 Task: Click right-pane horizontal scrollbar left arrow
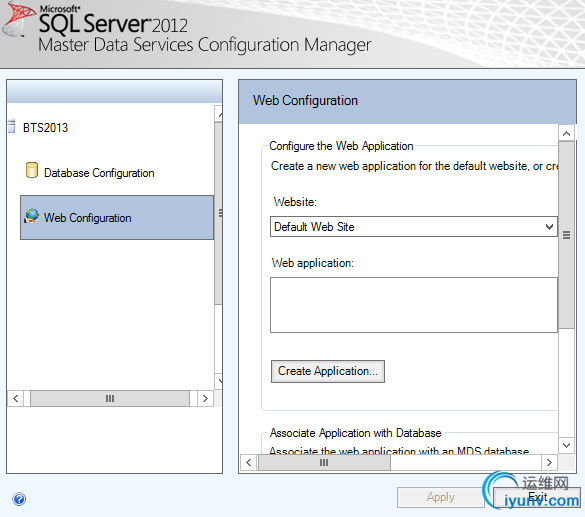[x=248, y=463]
